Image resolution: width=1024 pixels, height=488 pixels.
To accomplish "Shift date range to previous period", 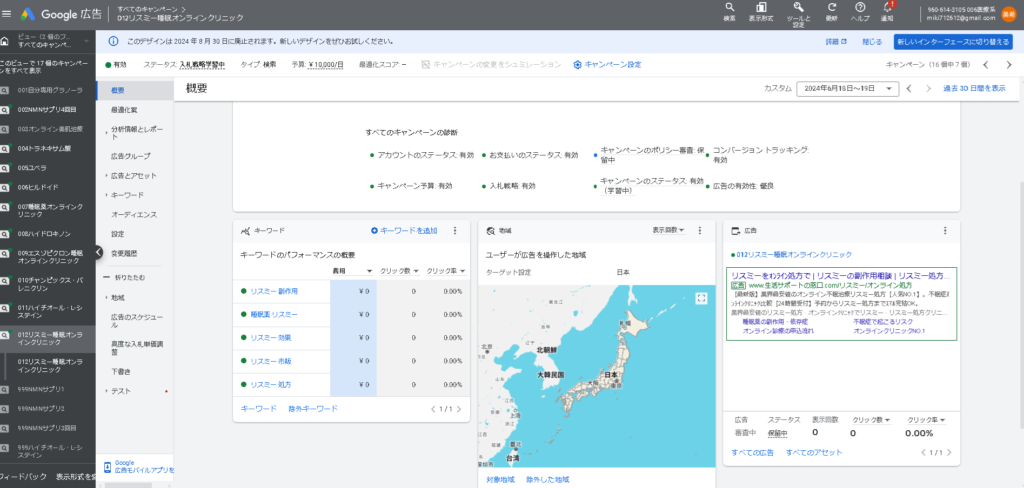I will point(908,89).
